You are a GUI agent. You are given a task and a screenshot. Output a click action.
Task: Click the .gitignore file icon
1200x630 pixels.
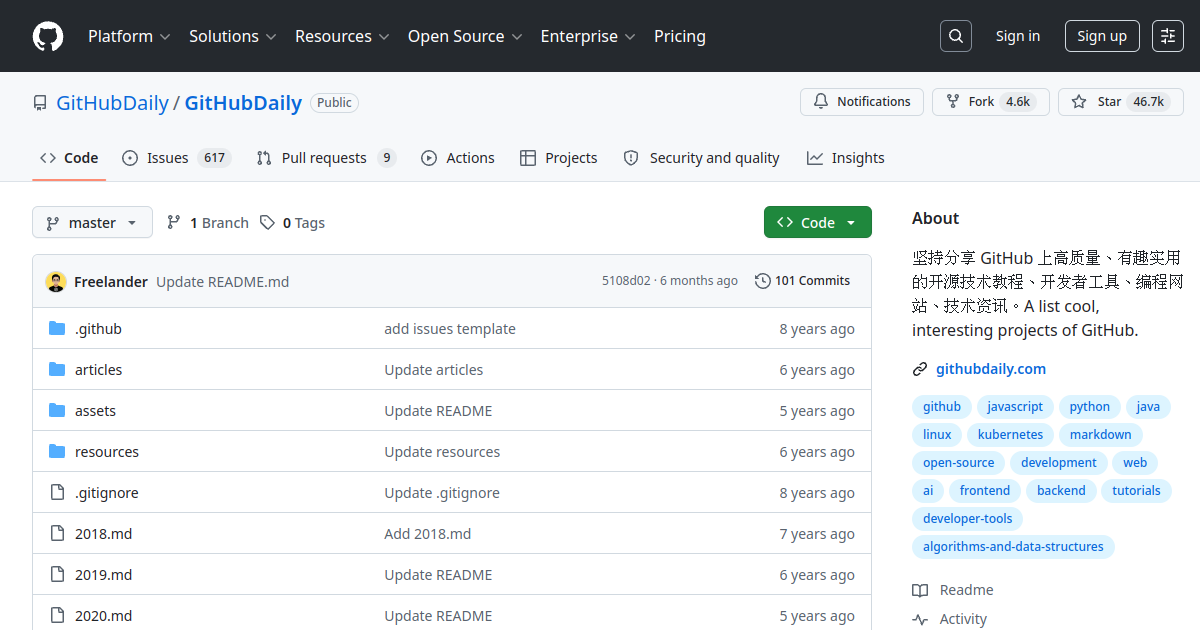pyautogui.click(x=57, y=493)
